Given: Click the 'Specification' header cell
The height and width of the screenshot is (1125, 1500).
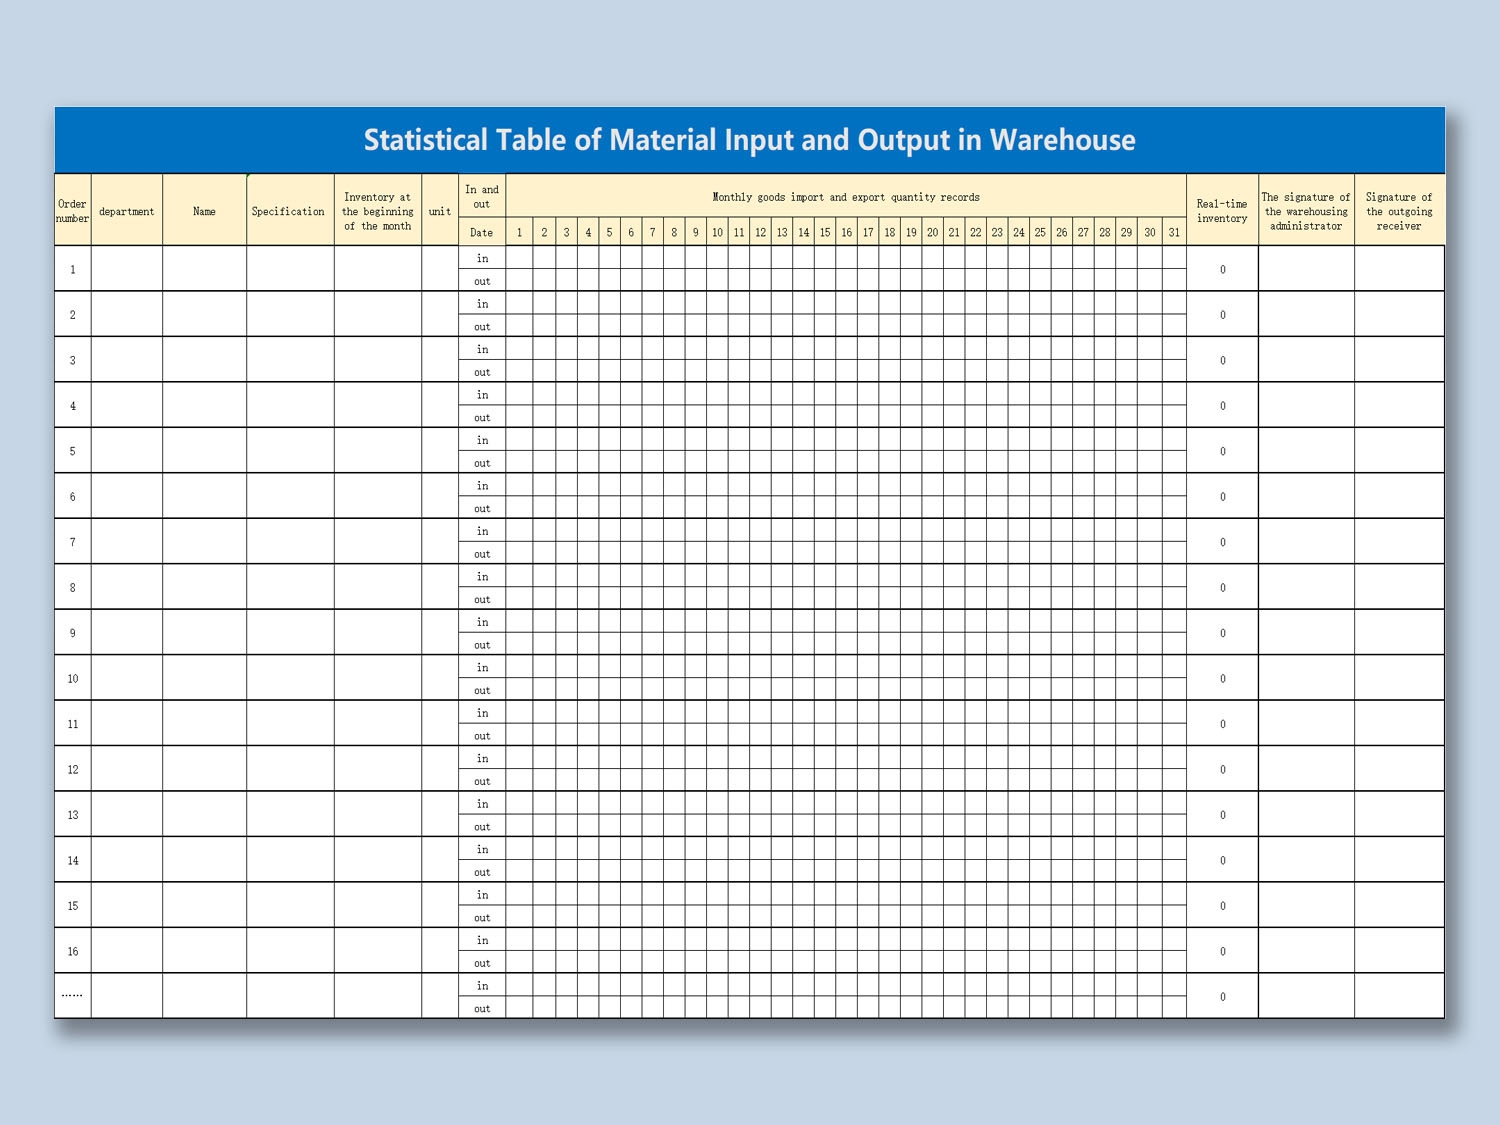Looking at the screenshot, I should click(x=290, y=210).
